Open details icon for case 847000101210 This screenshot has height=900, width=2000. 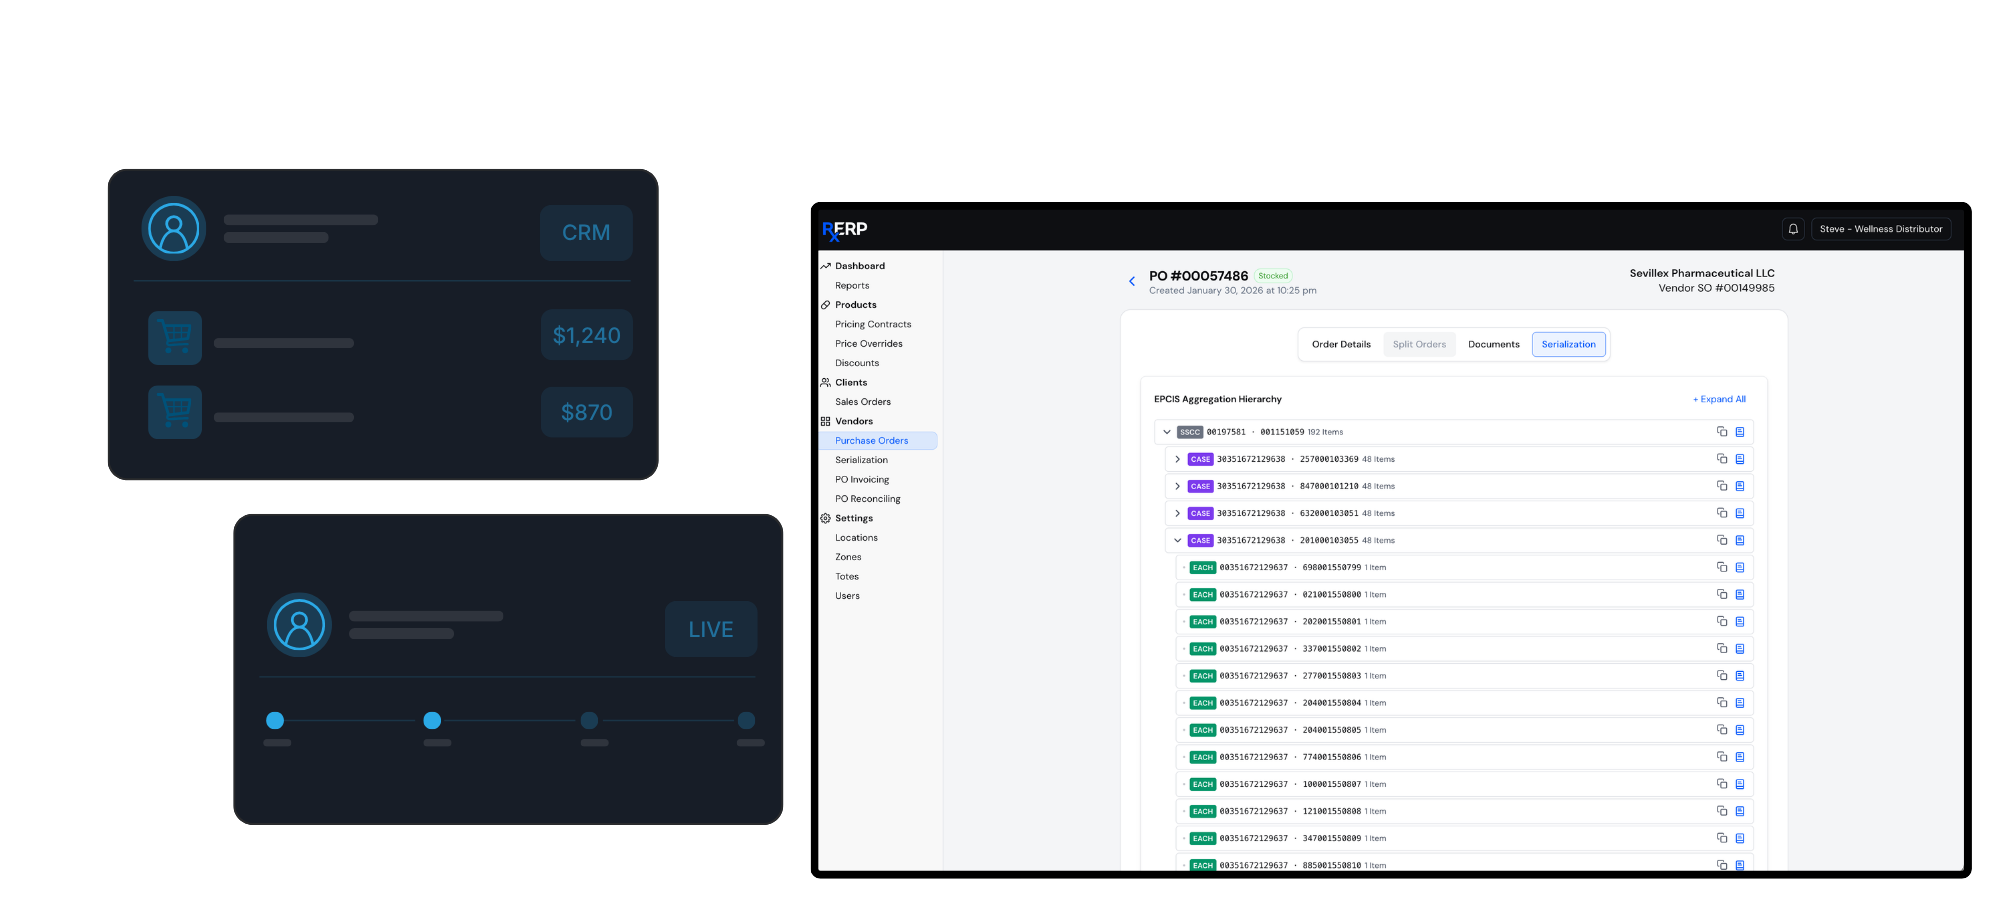coord(1740,486)
